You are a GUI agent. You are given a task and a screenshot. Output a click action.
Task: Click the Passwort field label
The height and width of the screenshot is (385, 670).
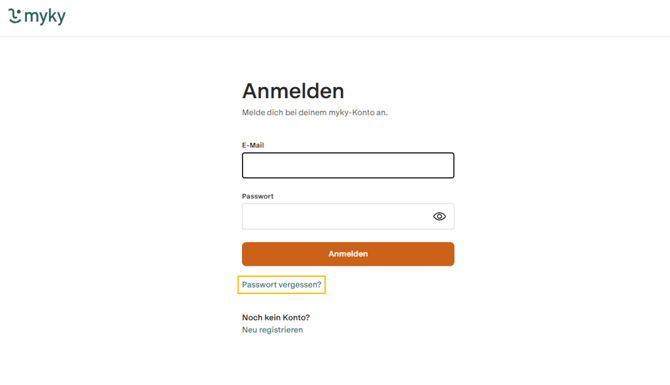tap(258, 196)
